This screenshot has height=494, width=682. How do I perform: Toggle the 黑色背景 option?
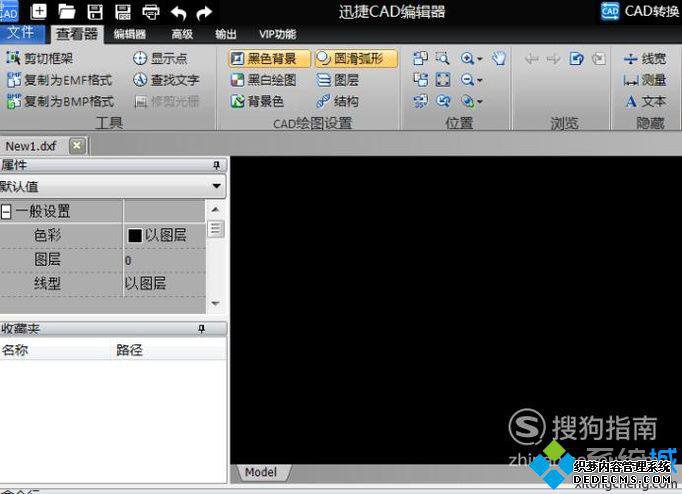[x=269, y=58]
